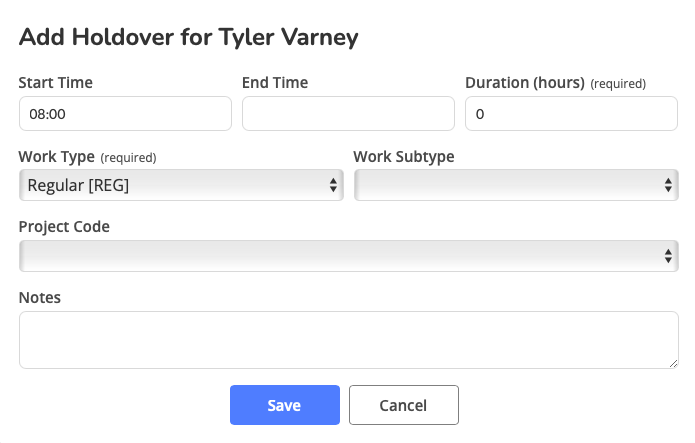Open the Project Code dropdown
This screenshot has width=695, height=443.
coord(349,256)
